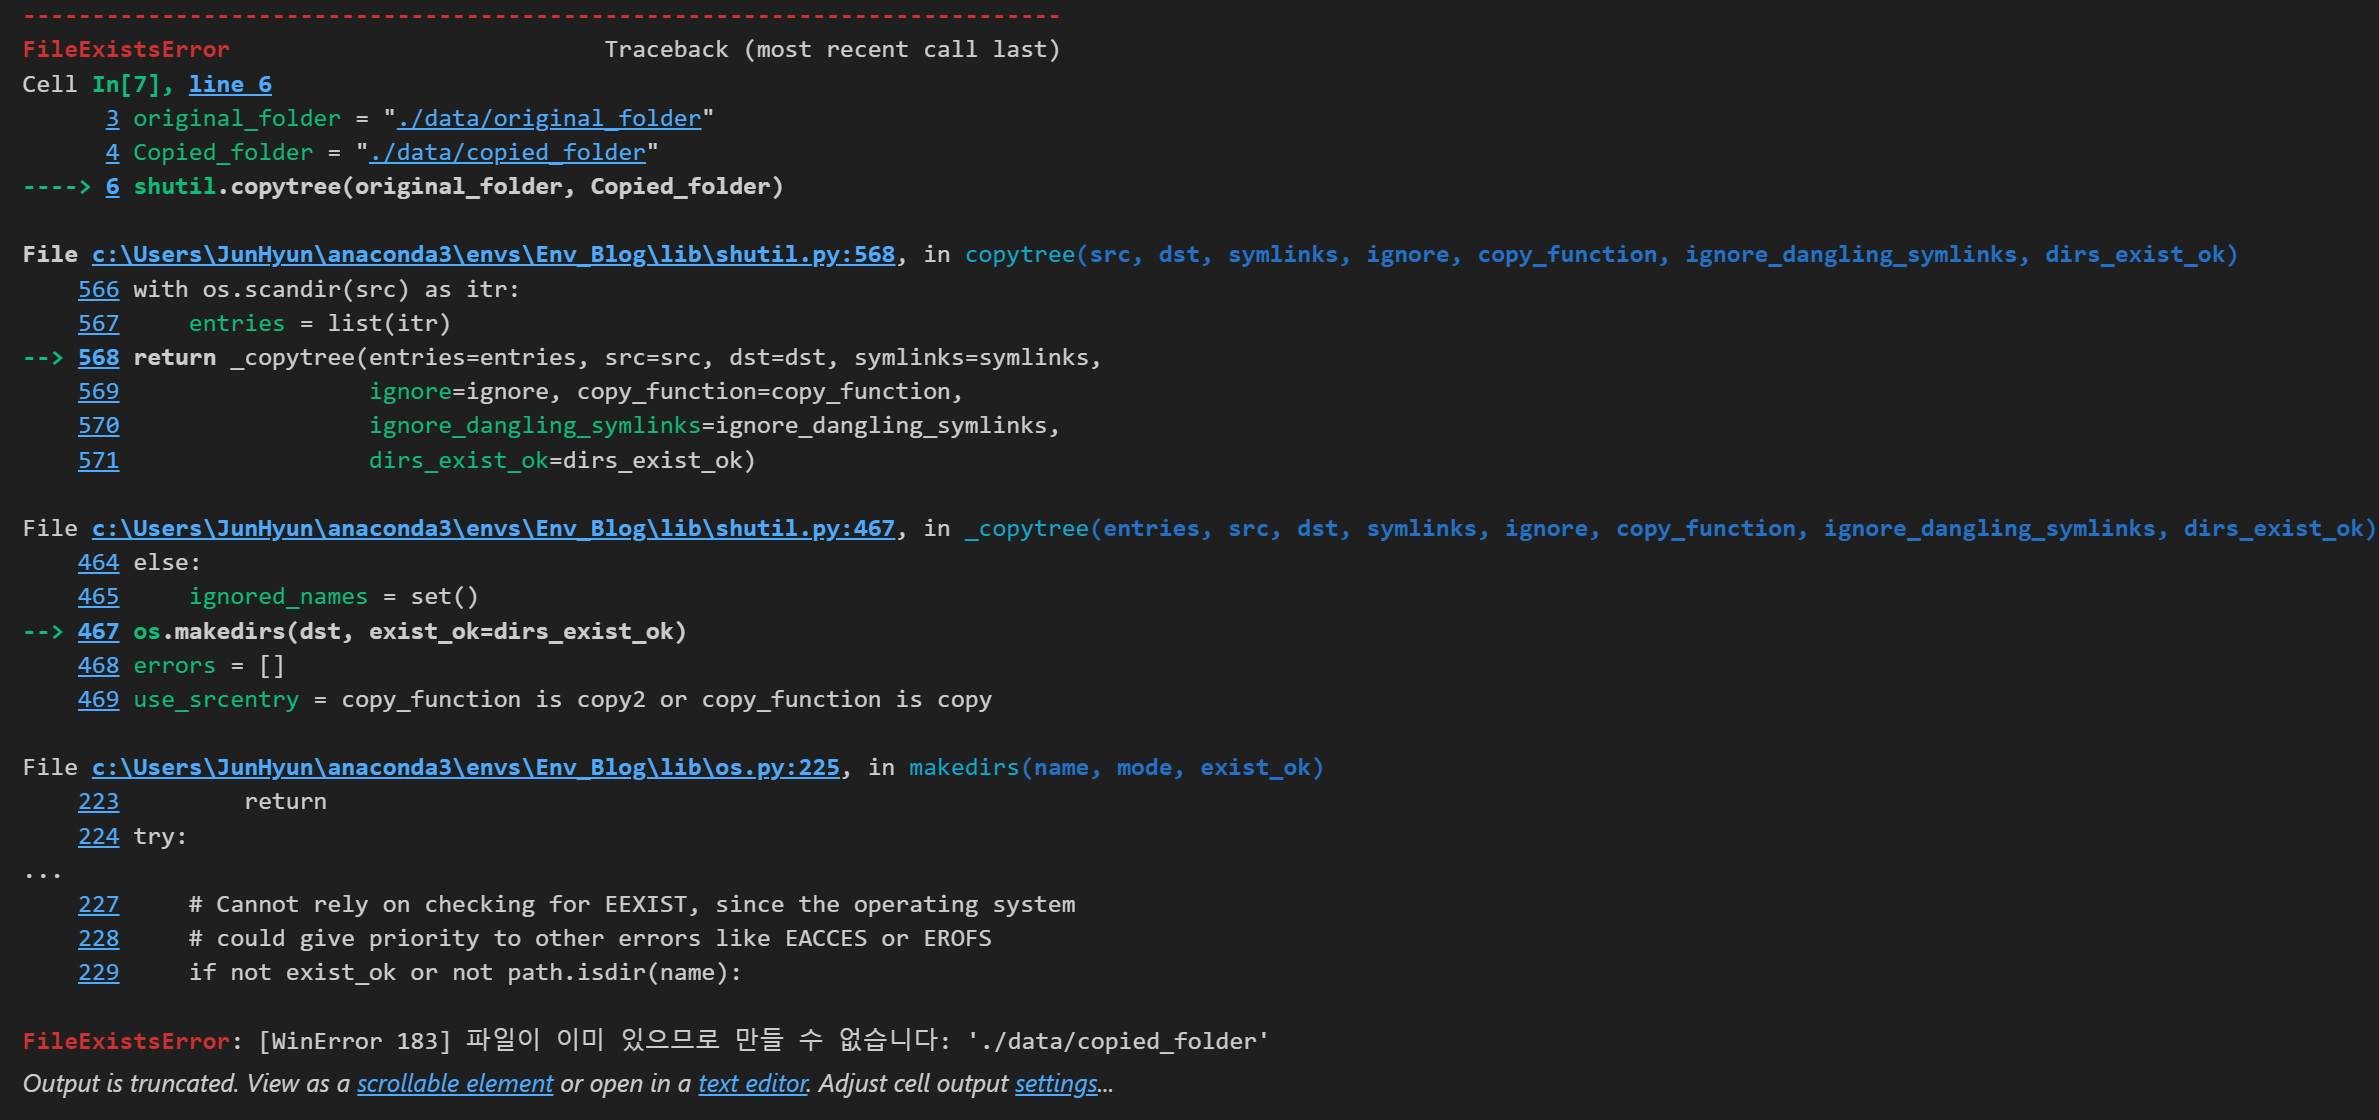Click 'ignore_dangling_symlinks=ignore_dangling_symlinks,' on line 570
Image resolution: width=2379 pixels, height=1120 pixels.
tap(714, 425)
